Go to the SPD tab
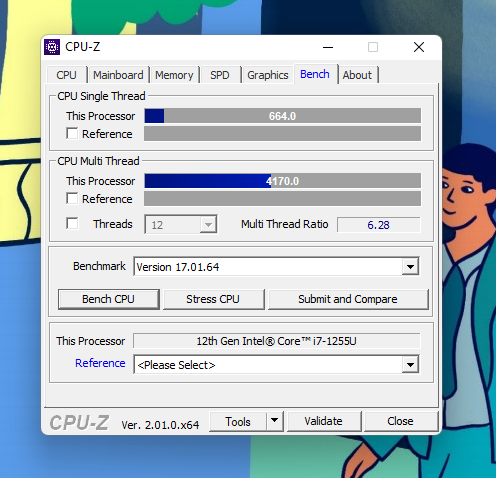This screenshot has height=478, width=496. 220,75
